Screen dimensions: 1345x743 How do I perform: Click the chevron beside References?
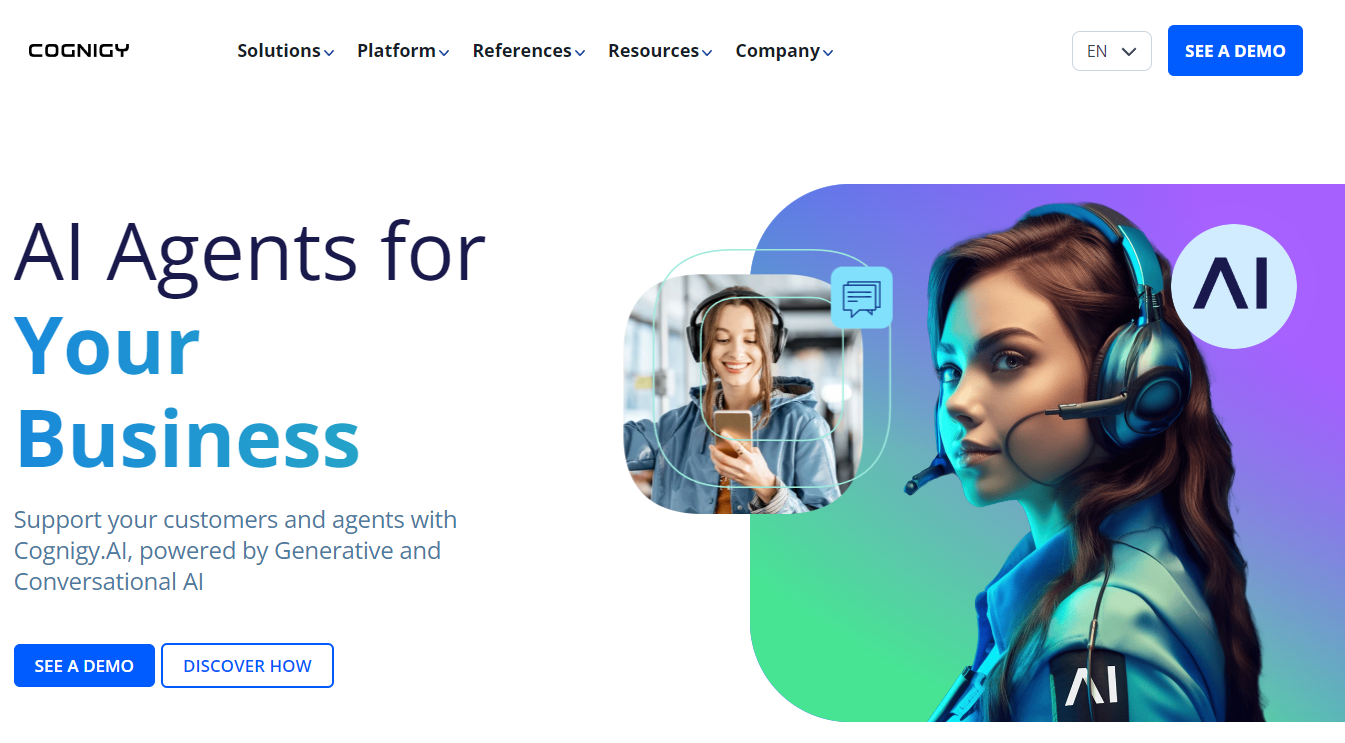(x=580, y=53)
